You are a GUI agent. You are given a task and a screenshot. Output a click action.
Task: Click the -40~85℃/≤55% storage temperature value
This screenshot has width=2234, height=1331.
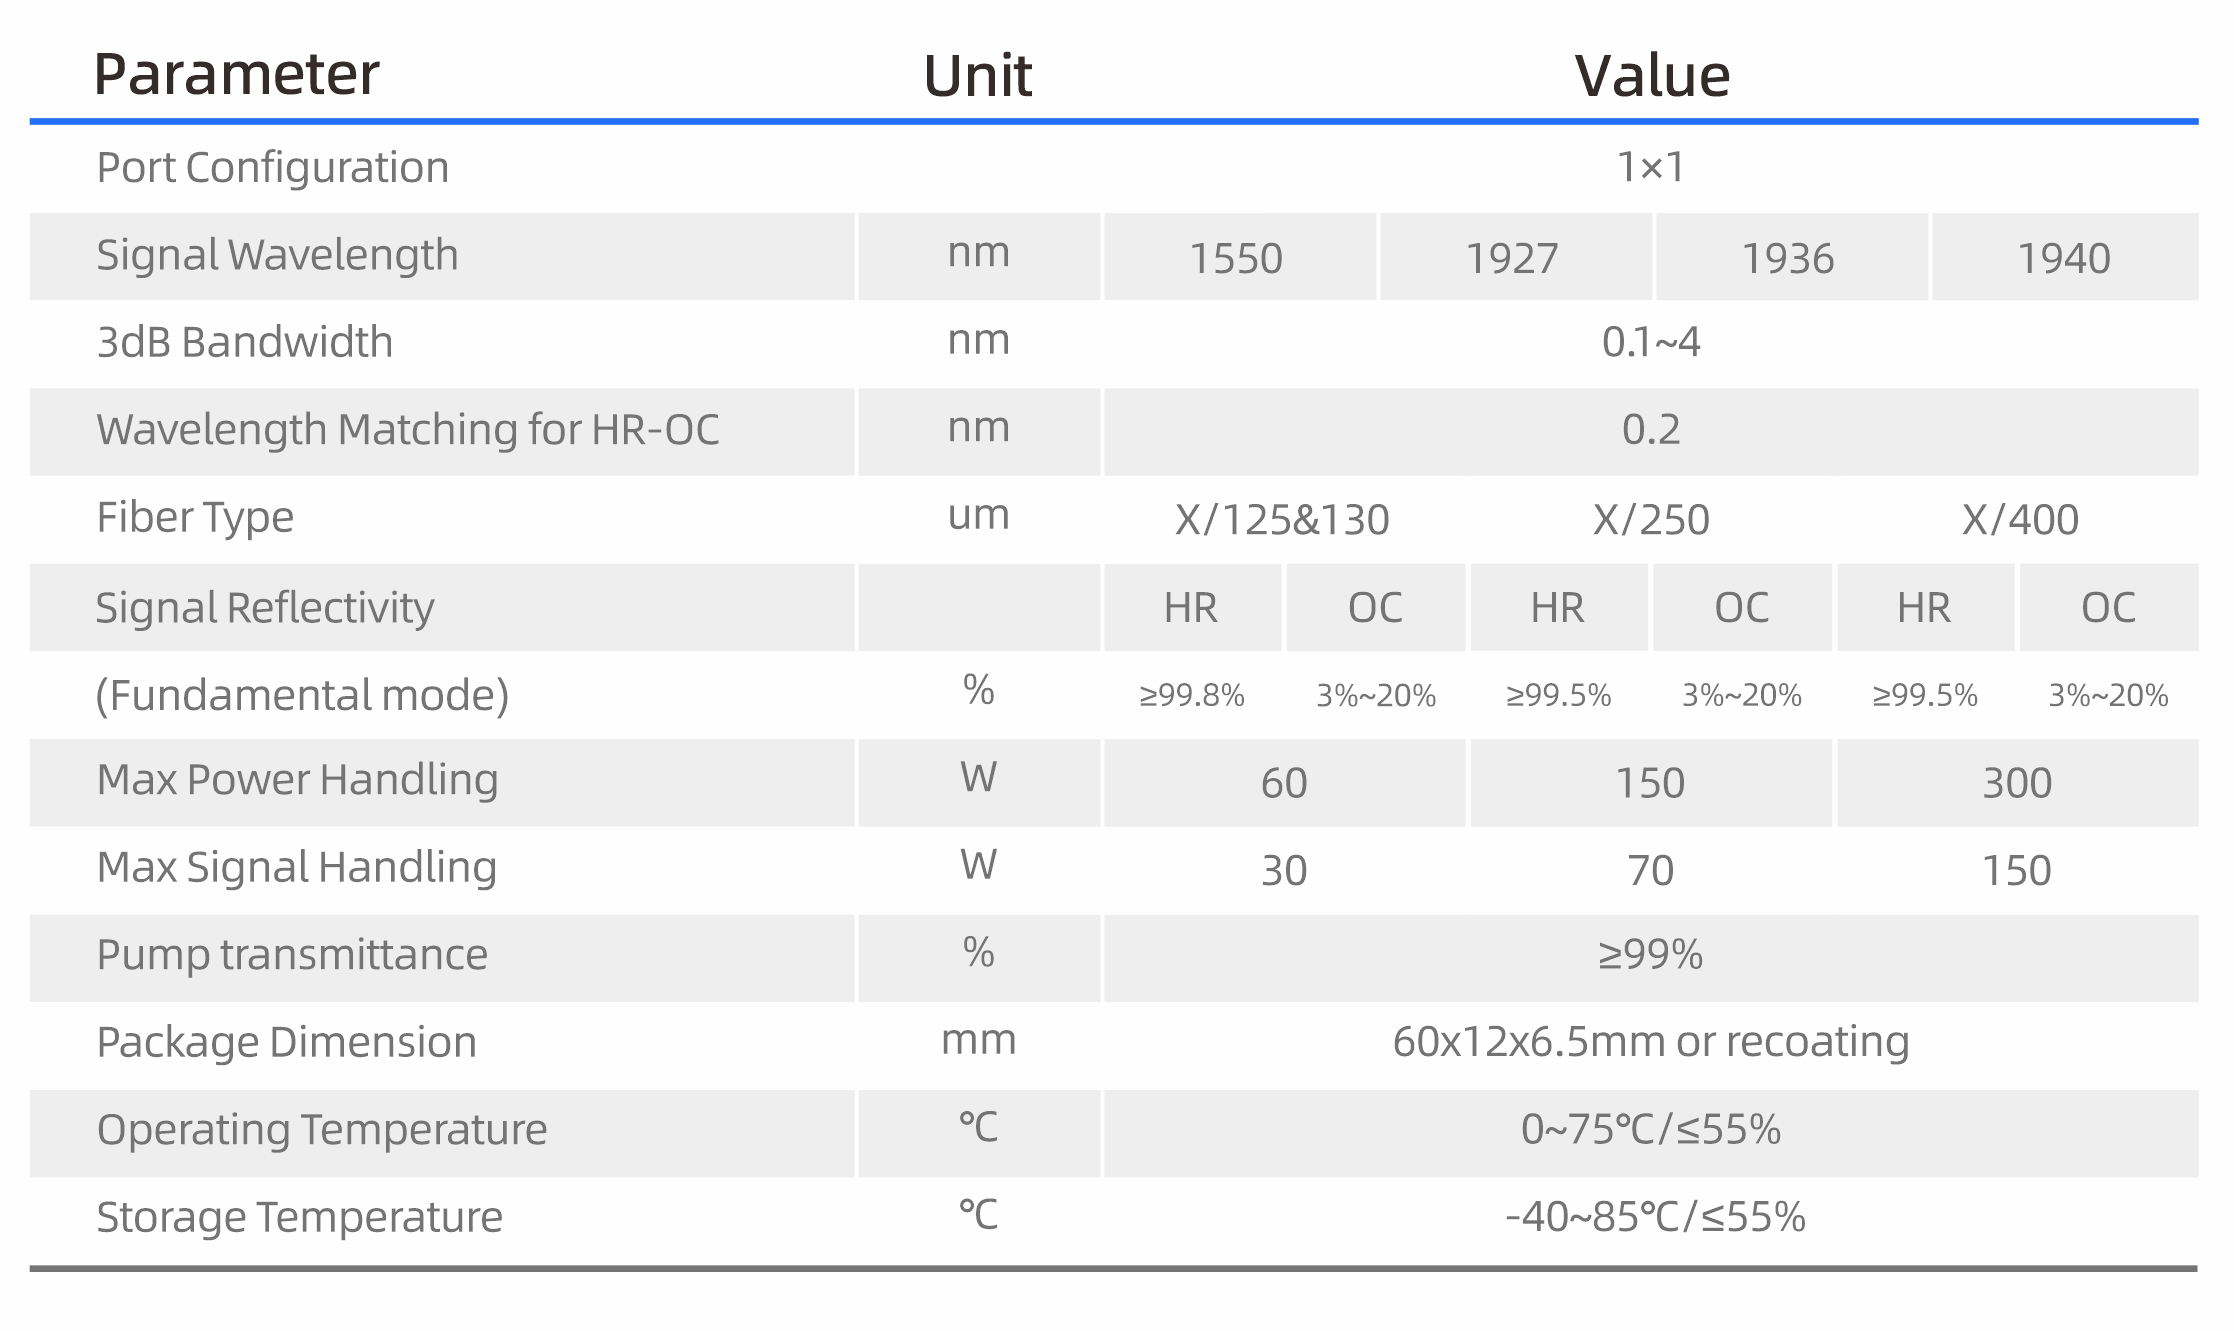click(x=1655, y=1217)
